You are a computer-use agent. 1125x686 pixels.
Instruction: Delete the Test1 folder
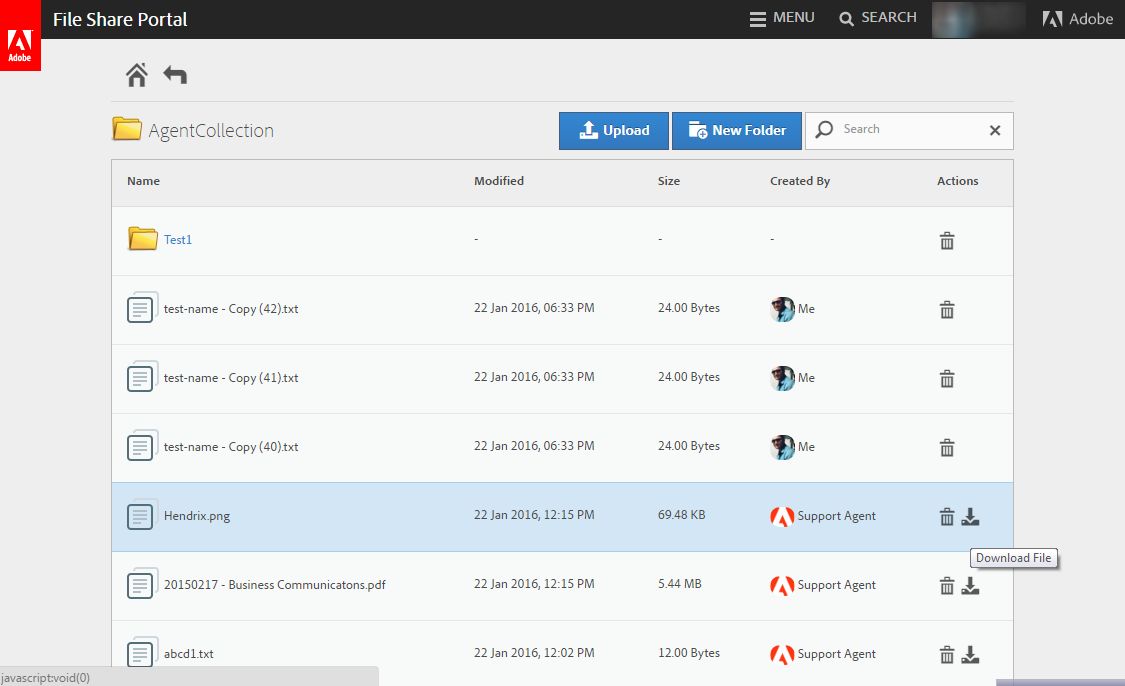pos(947,240)
